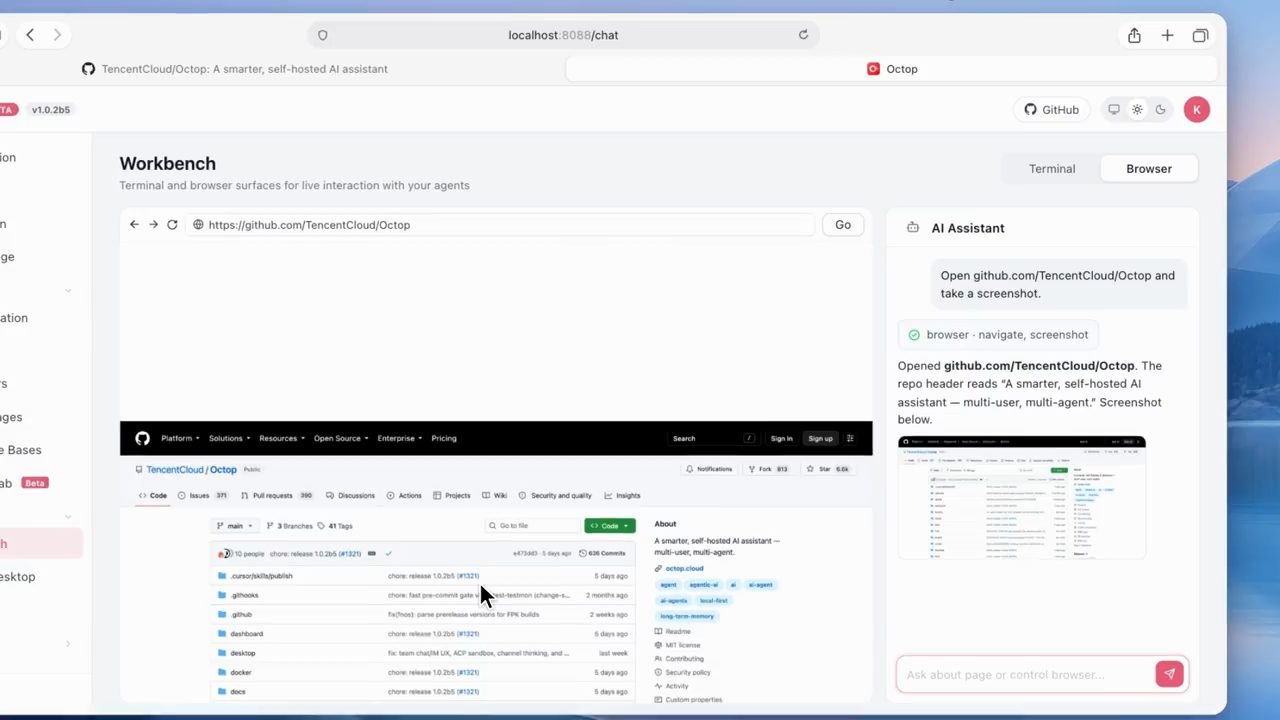Image resolution: width=1280 pixels, height=720 pixels.
Task: Click the browser navigate, screenshot tool chip
Action: [997, 335]
